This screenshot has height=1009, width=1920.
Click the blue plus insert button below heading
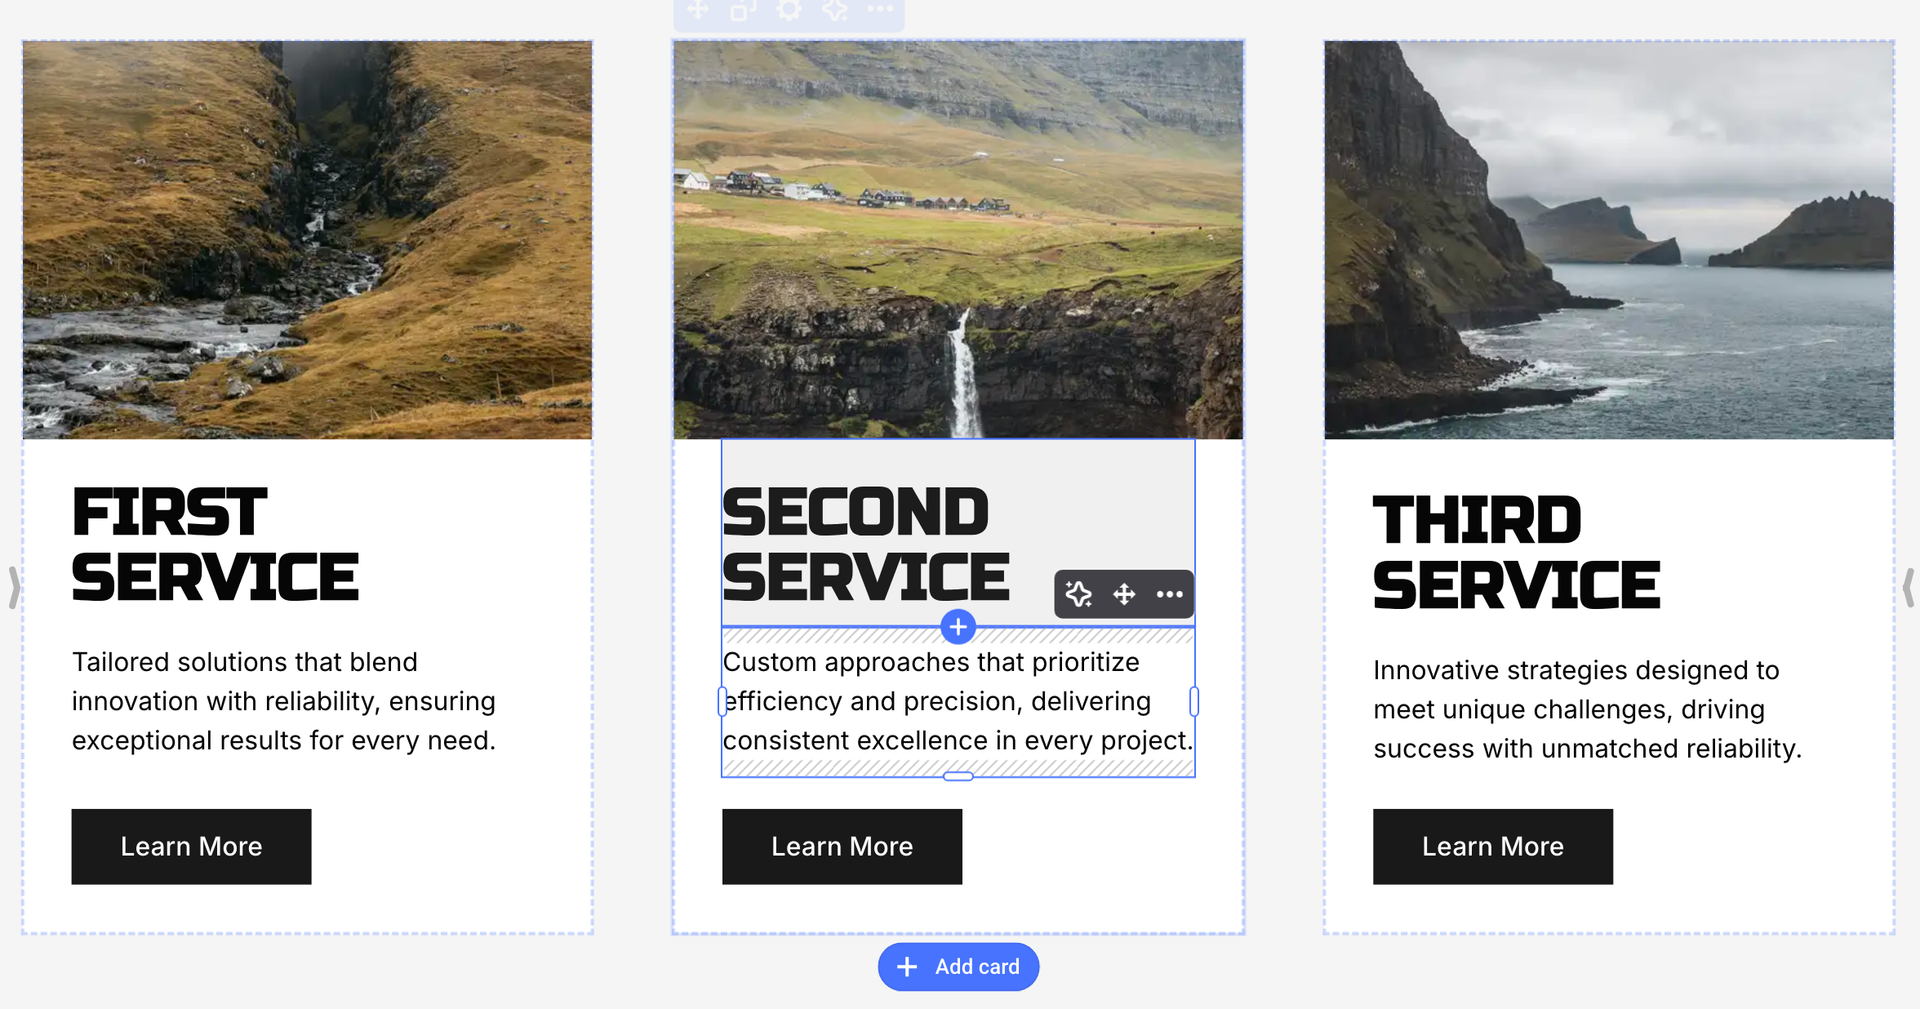pyautogui.click(x=958, y=627)
